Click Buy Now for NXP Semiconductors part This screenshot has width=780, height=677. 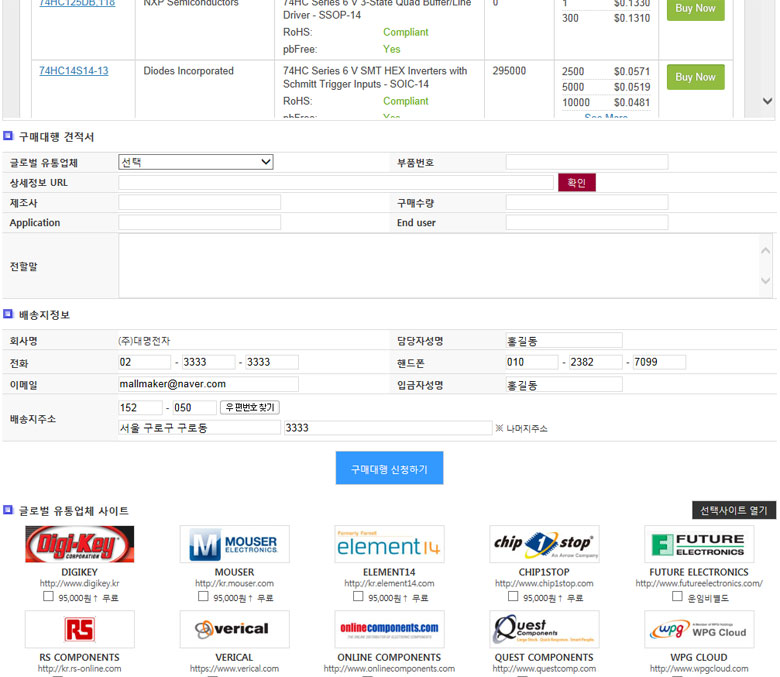pos(695,8)
